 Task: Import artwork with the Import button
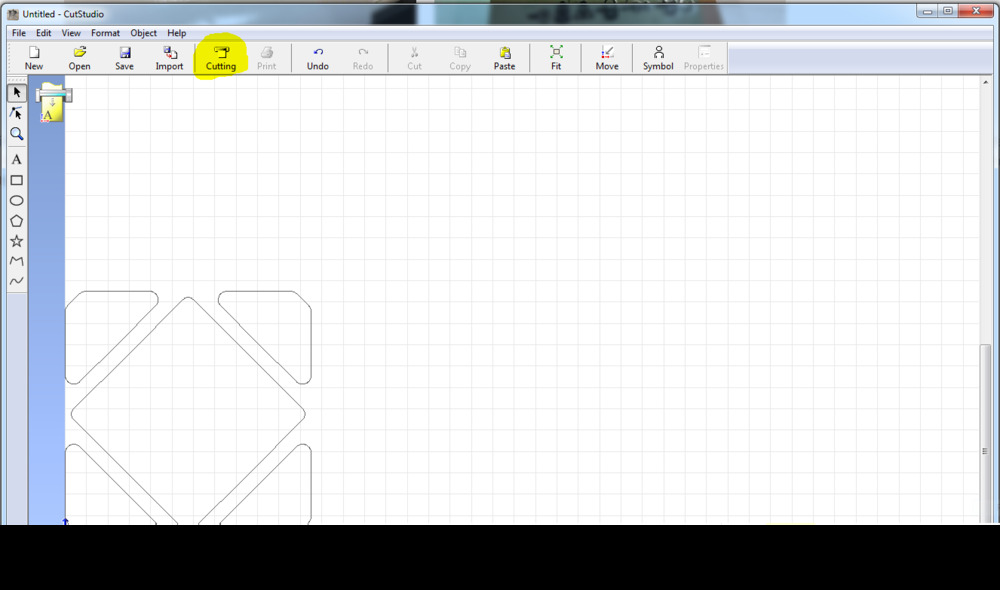(169, 58)
